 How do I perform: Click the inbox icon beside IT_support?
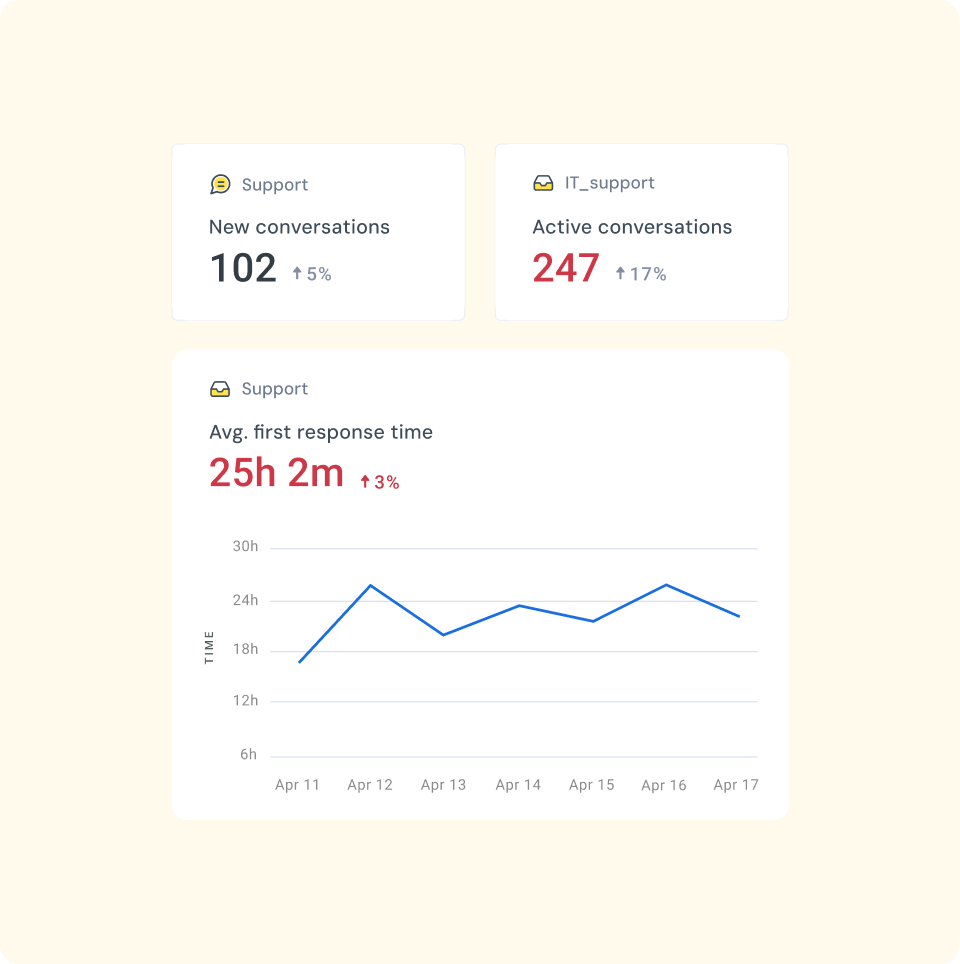pyautogui.click(x=543, y=183)
